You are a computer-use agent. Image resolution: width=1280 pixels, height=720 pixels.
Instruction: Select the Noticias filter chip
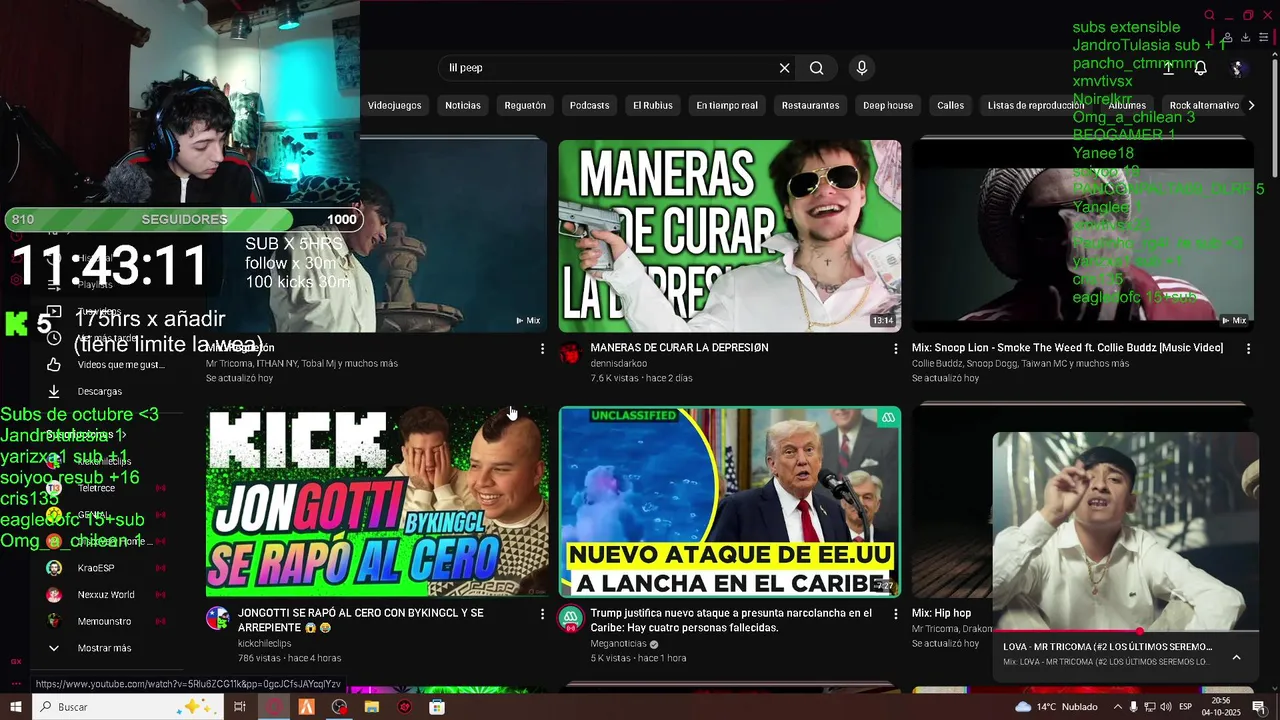click(463, 105)
